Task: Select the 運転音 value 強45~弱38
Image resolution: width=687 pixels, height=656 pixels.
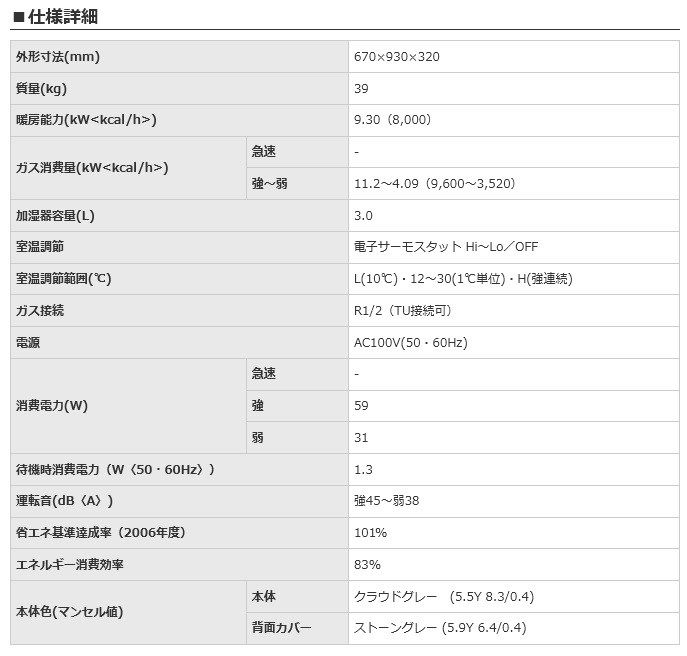Action: coord(386,501)
